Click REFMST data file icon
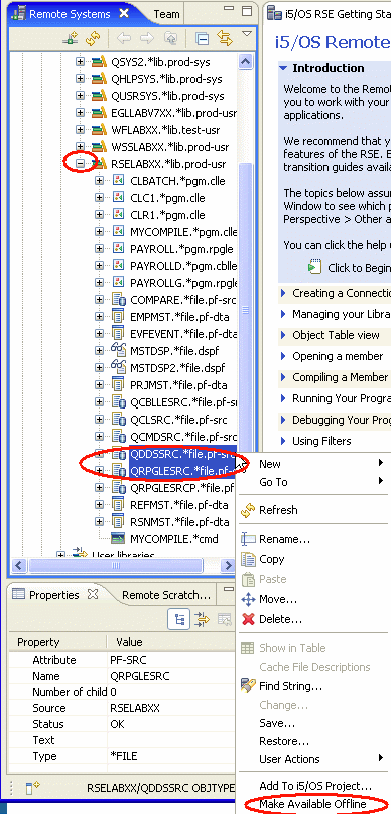The width and height of the screenshot is (391, 814). (x=118, y=504)
